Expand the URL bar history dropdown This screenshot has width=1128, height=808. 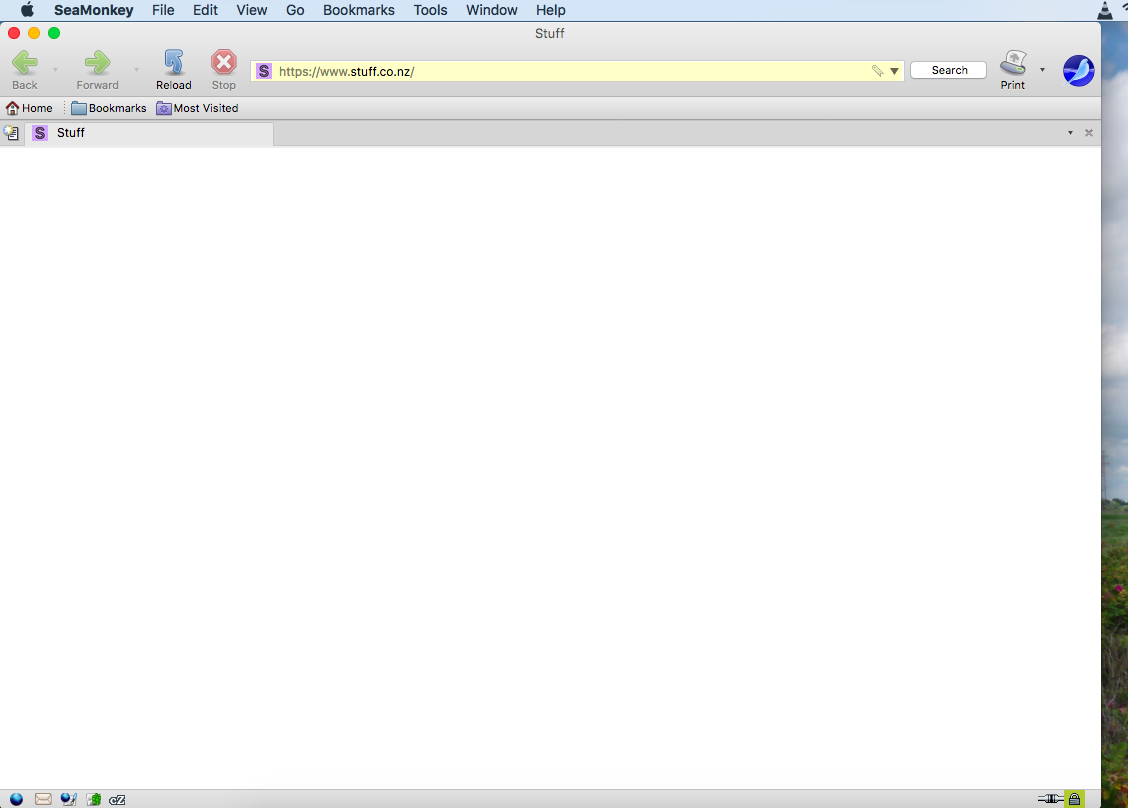(894, 71)
